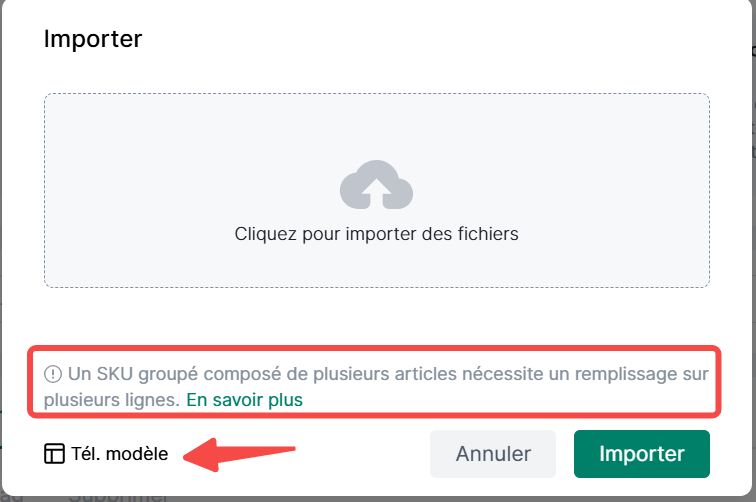Click the template table icon beside Tél. modèle
Screen dimensions: 756x502
tap(54, 454)
